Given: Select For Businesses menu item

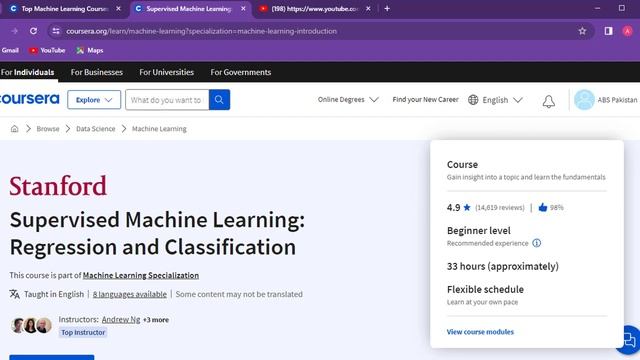Looking at the screenshot, I should 96,72.
